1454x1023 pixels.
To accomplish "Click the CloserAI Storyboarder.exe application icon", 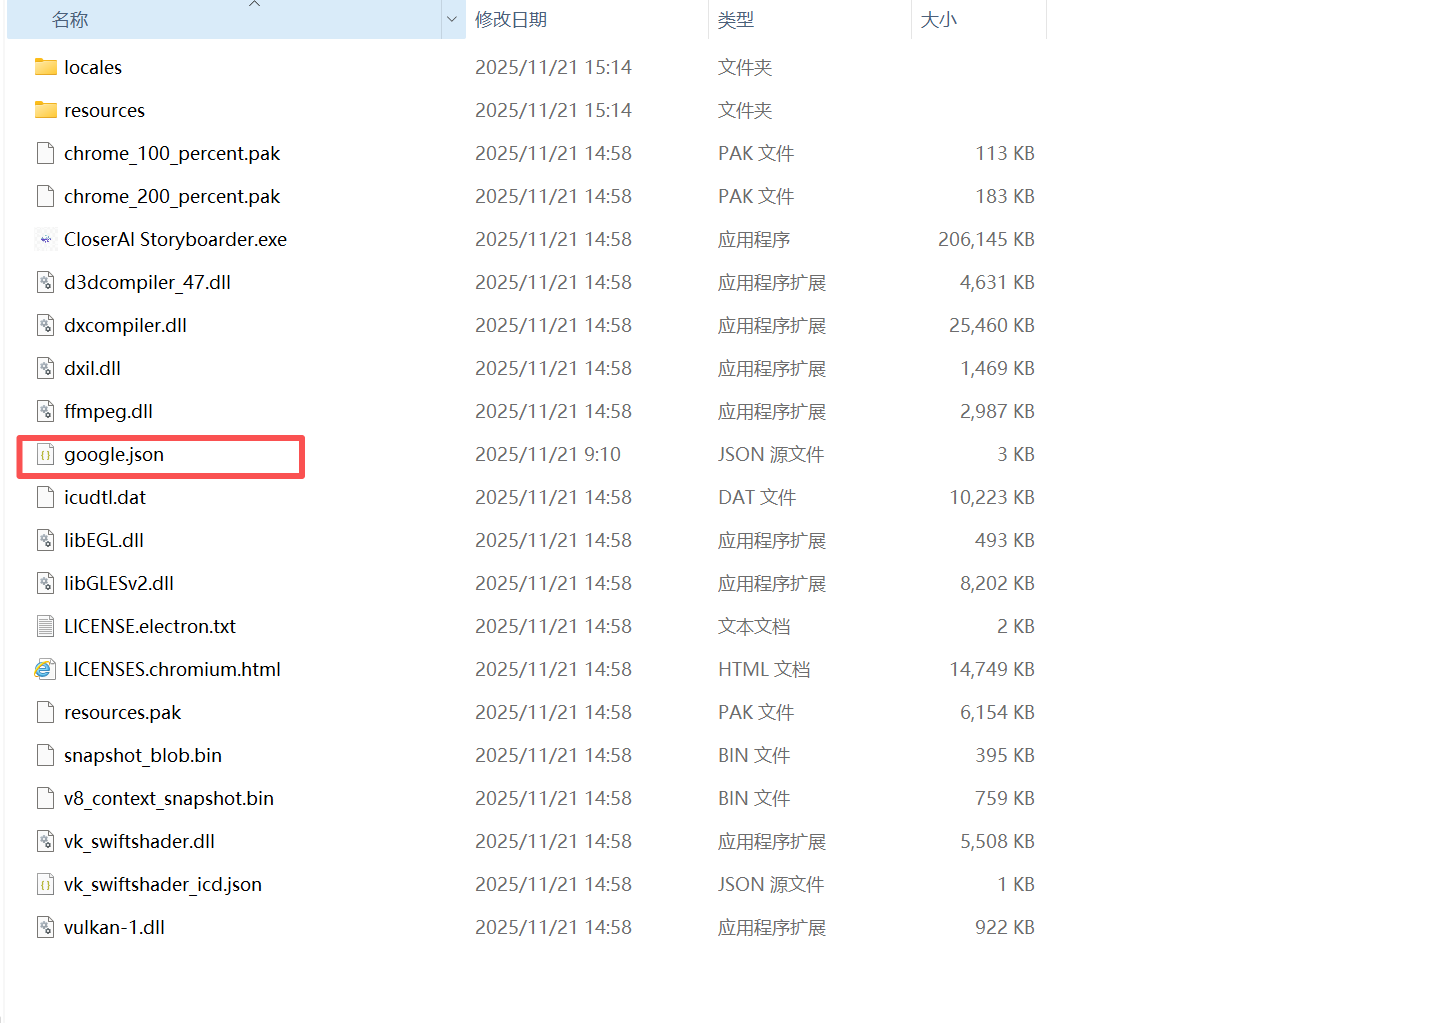I will click(45, 239).
